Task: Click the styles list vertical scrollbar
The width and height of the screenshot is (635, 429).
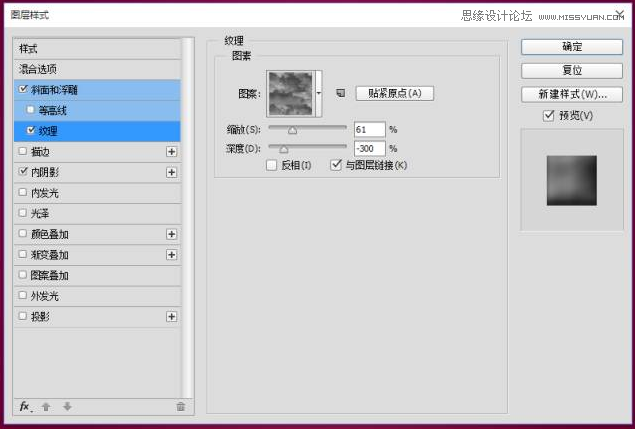Action: tap(187, 218)
